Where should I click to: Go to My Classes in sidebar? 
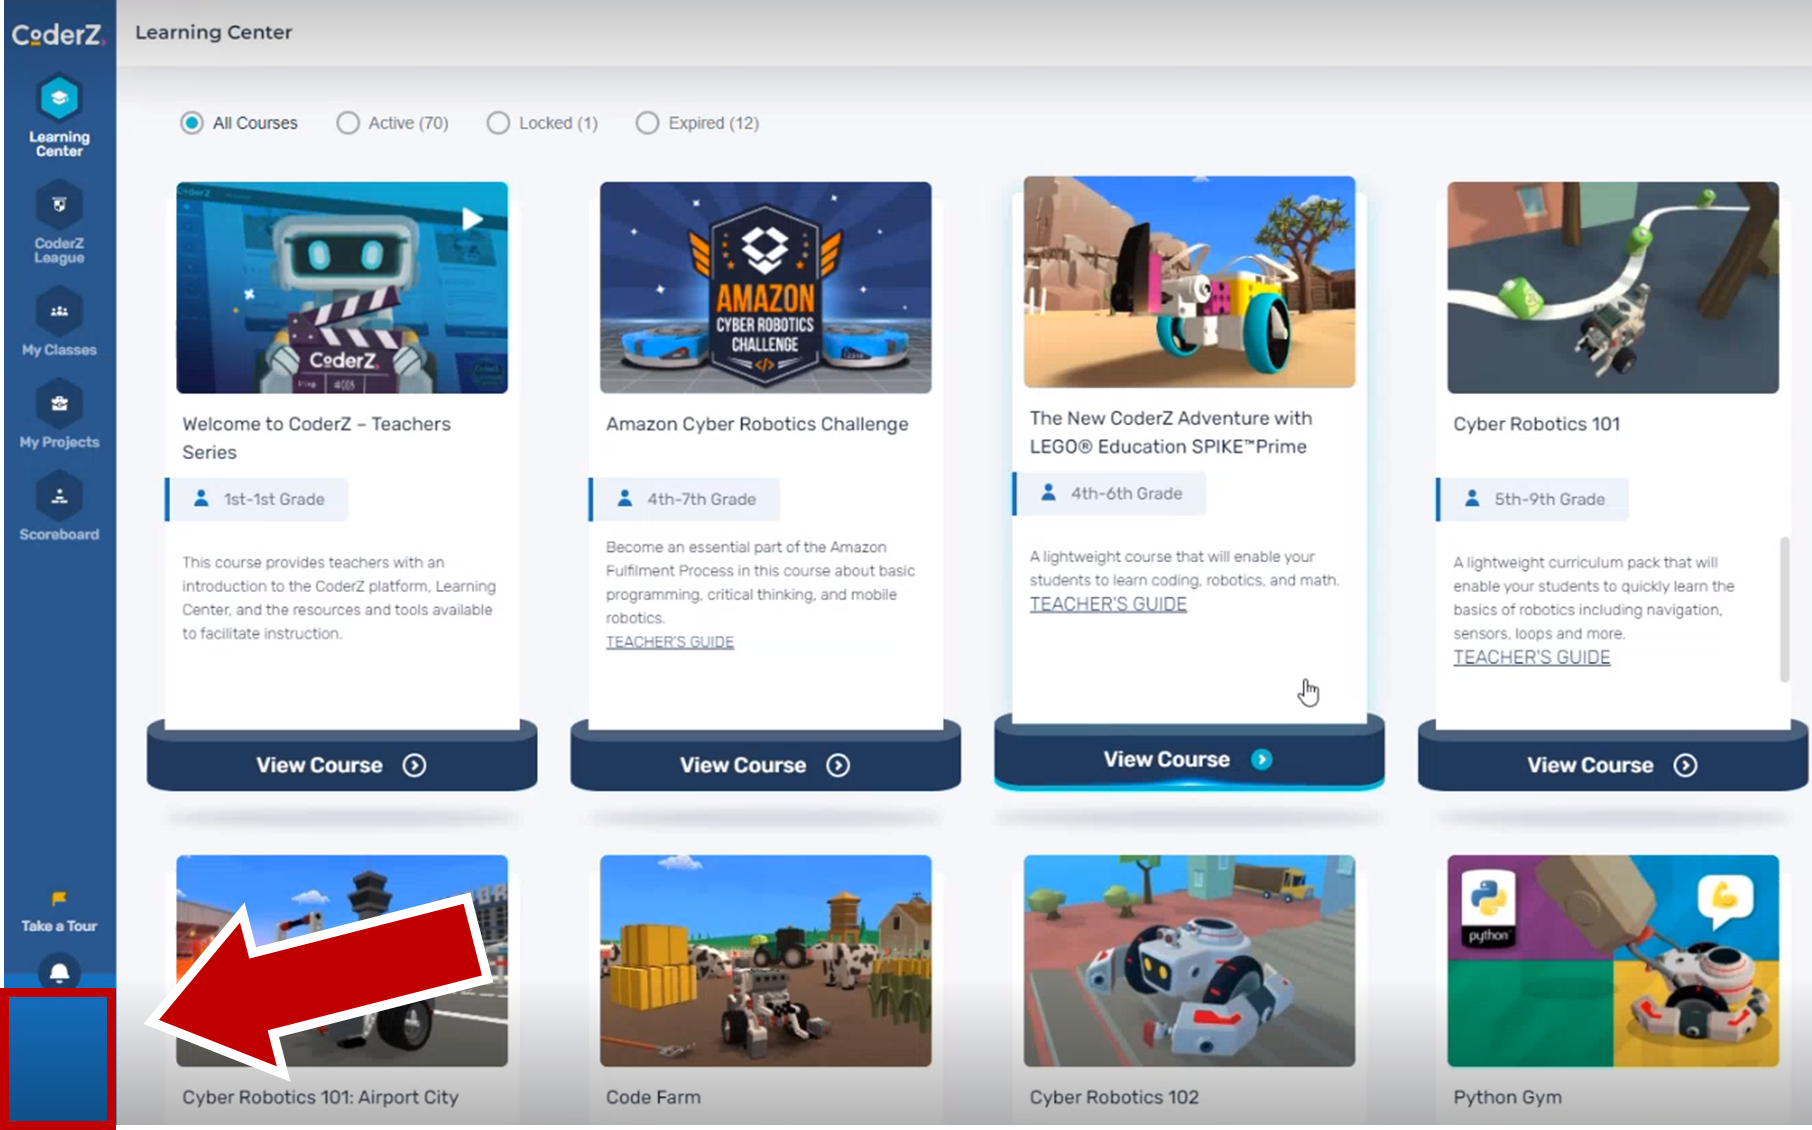click(x=59, y=323)
